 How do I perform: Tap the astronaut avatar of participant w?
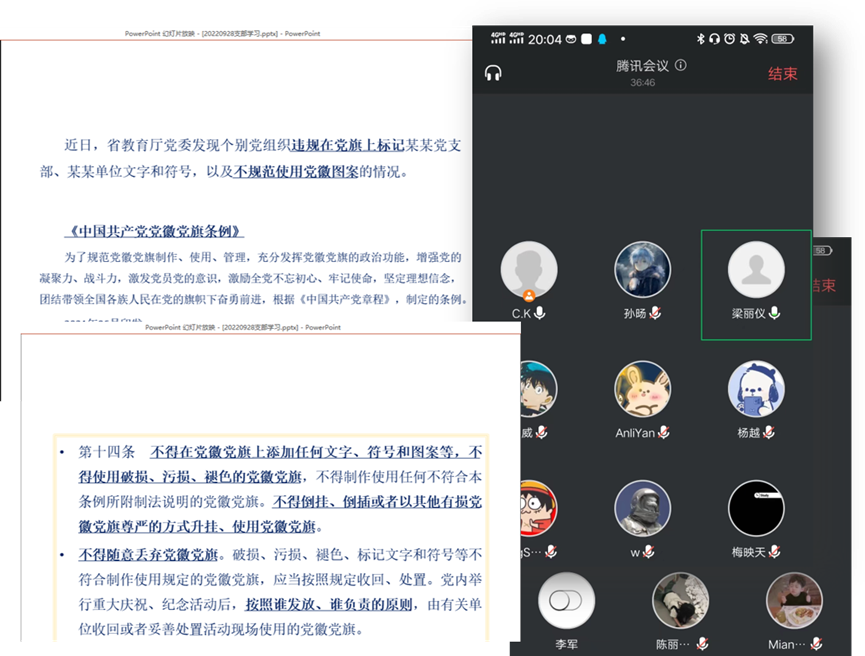[x=642, y=508]
